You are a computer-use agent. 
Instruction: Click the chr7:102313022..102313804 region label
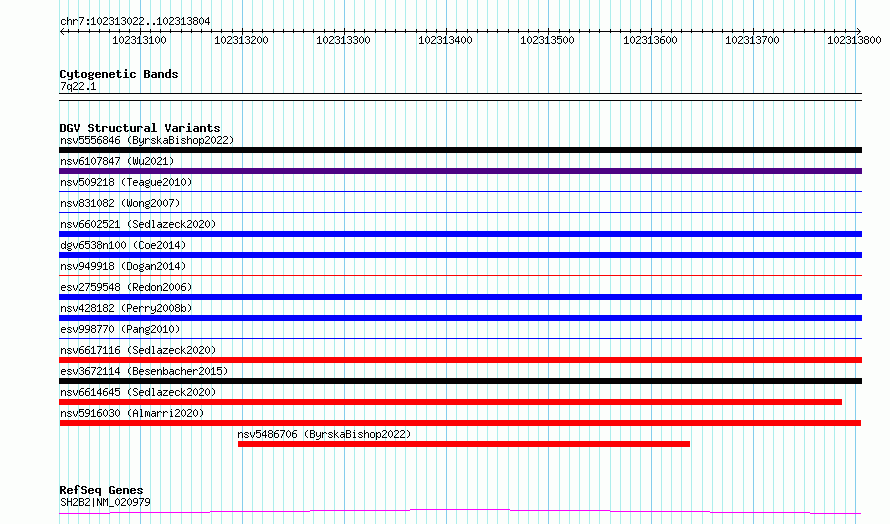[135, 21]
